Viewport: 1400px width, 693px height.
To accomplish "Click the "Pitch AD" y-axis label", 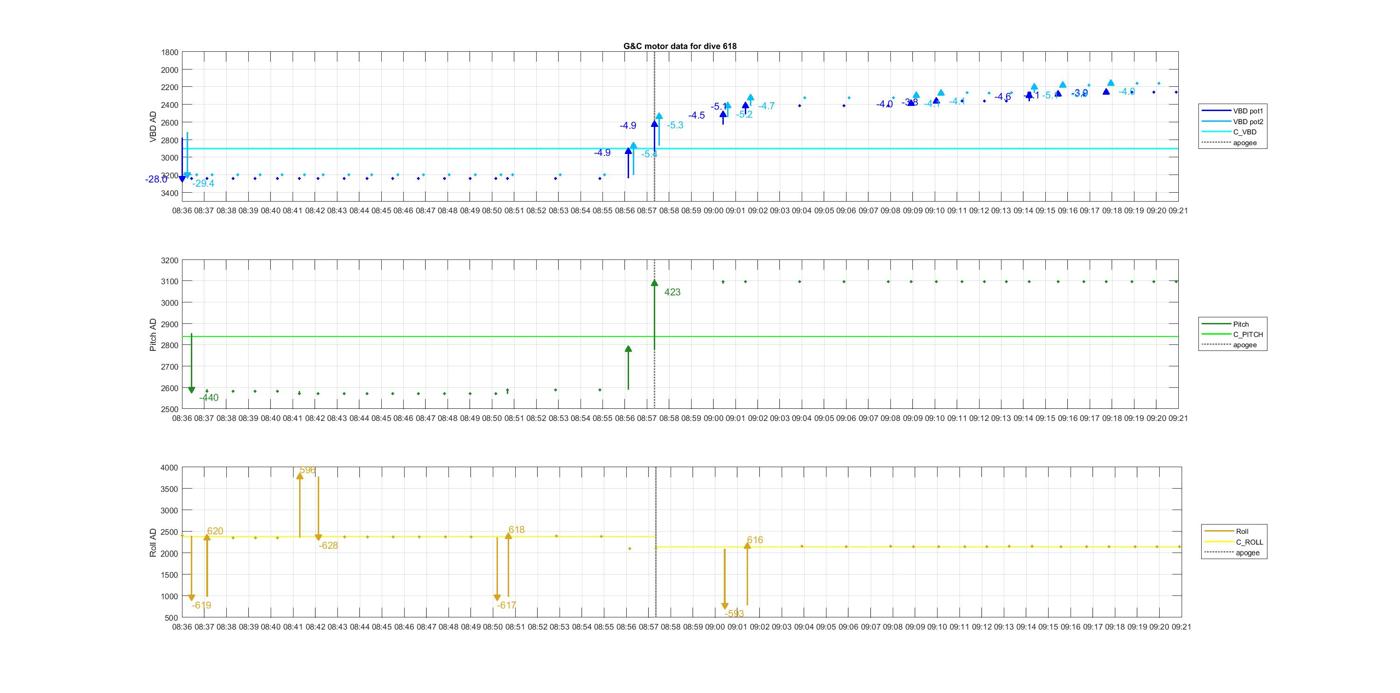I will [154, 334].
